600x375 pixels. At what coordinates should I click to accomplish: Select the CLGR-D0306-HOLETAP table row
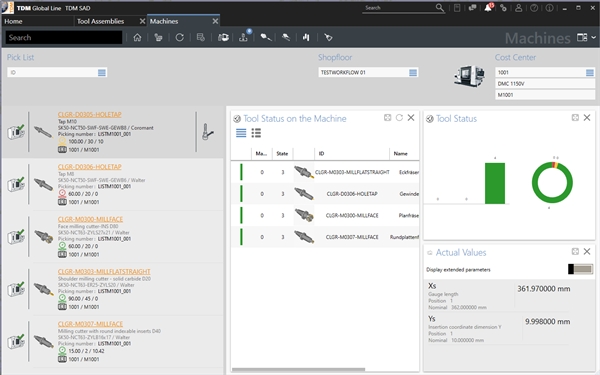(325, 194)
